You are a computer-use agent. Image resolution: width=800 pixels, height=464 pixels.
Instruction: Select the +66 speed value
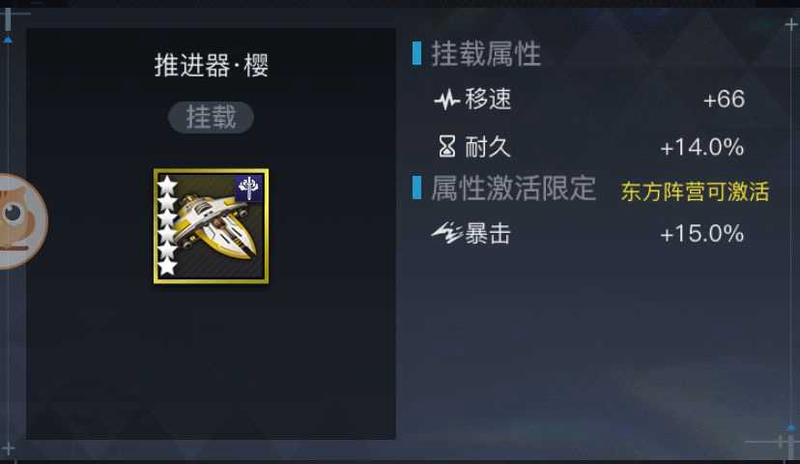[723, 99]
